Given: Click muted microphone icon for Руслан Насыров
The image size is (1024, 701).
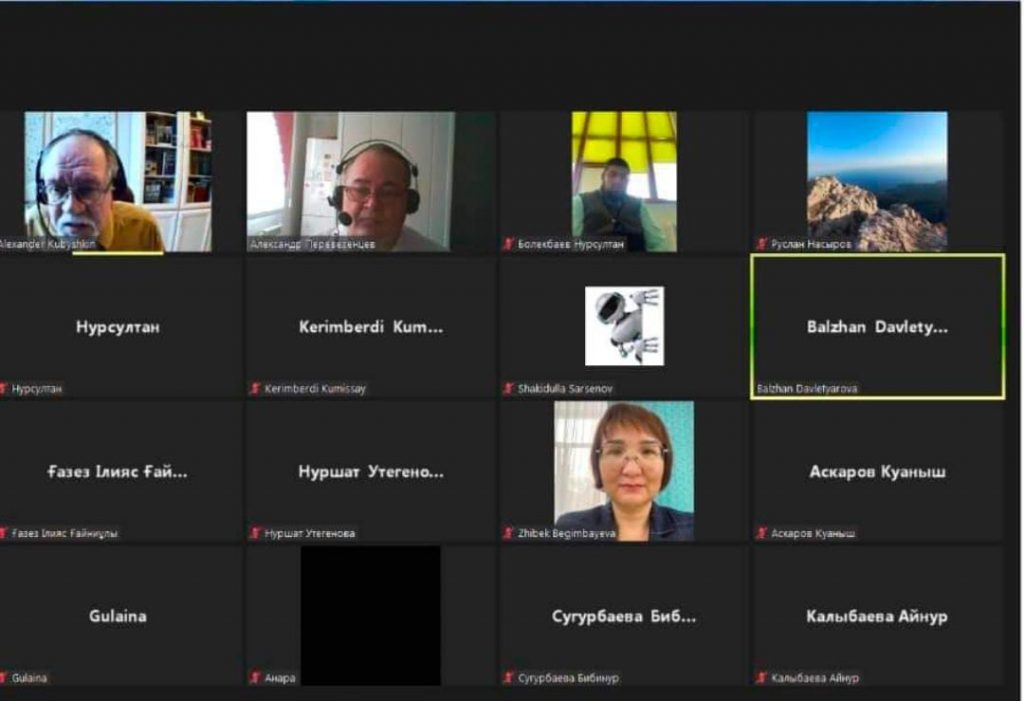Looking at the screenshot, I should point(762,244).
